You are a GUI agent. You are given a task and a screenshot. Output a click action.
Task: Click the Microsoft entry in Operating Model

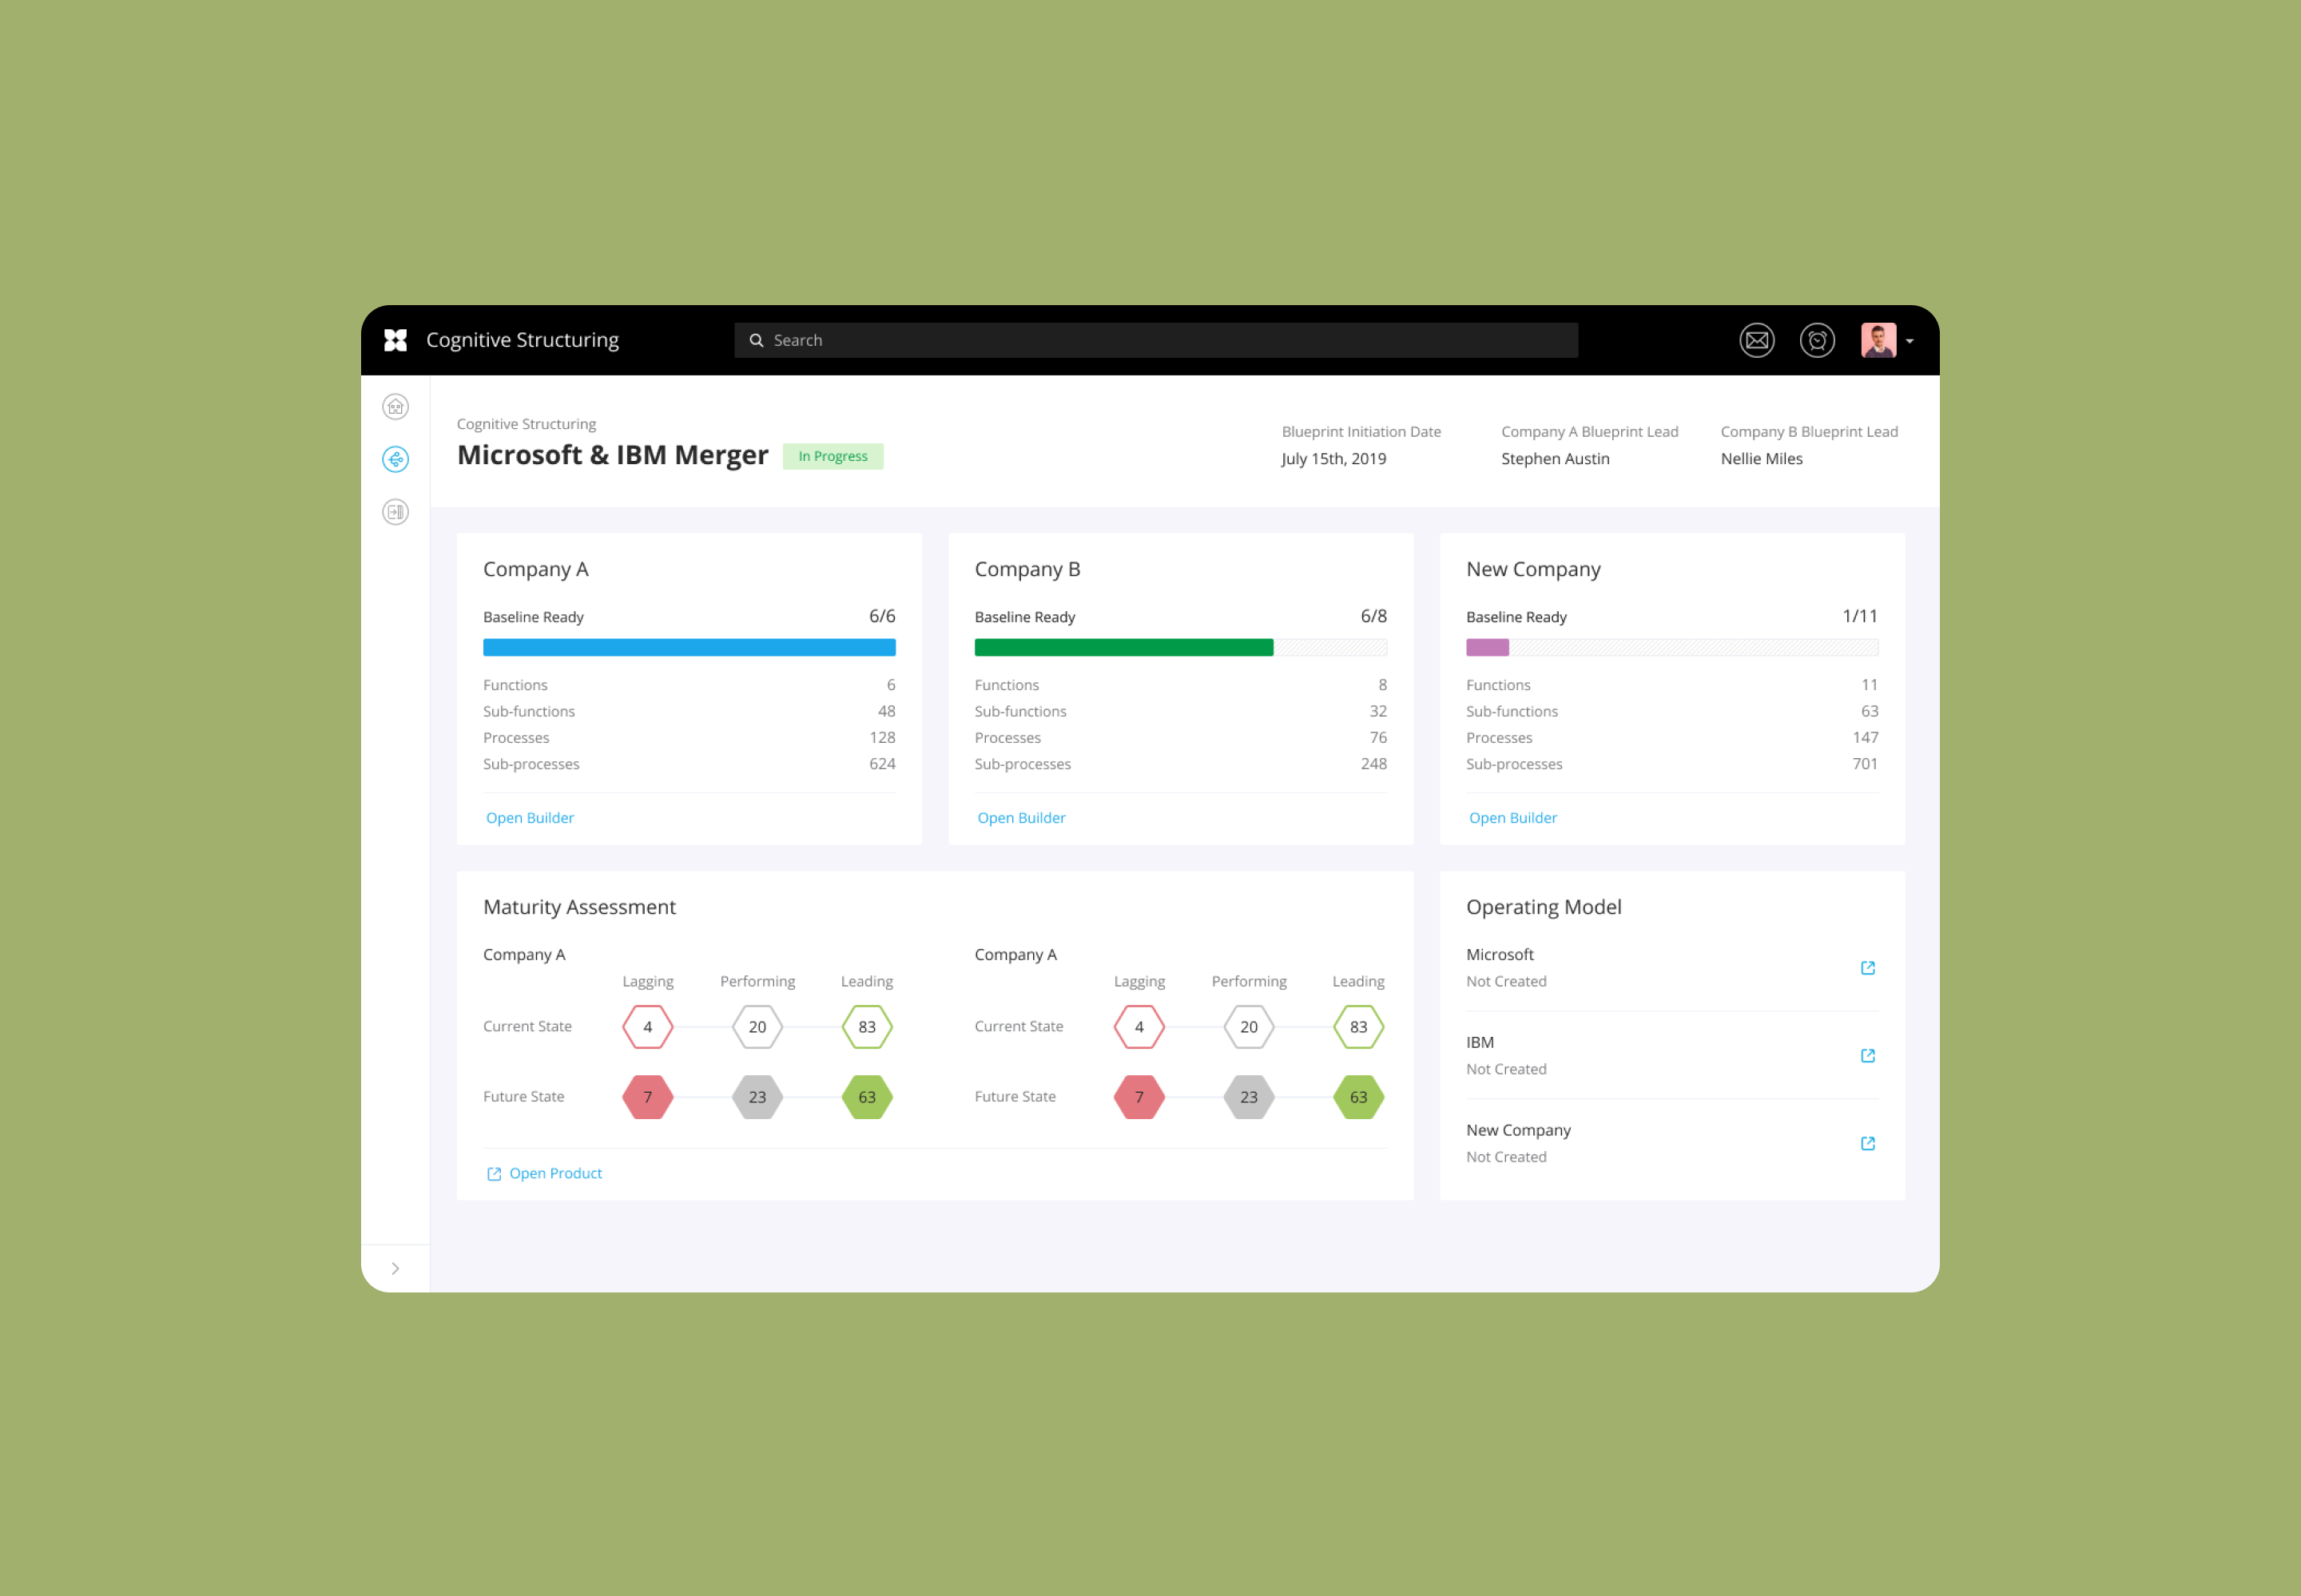tap(1499, 955)
